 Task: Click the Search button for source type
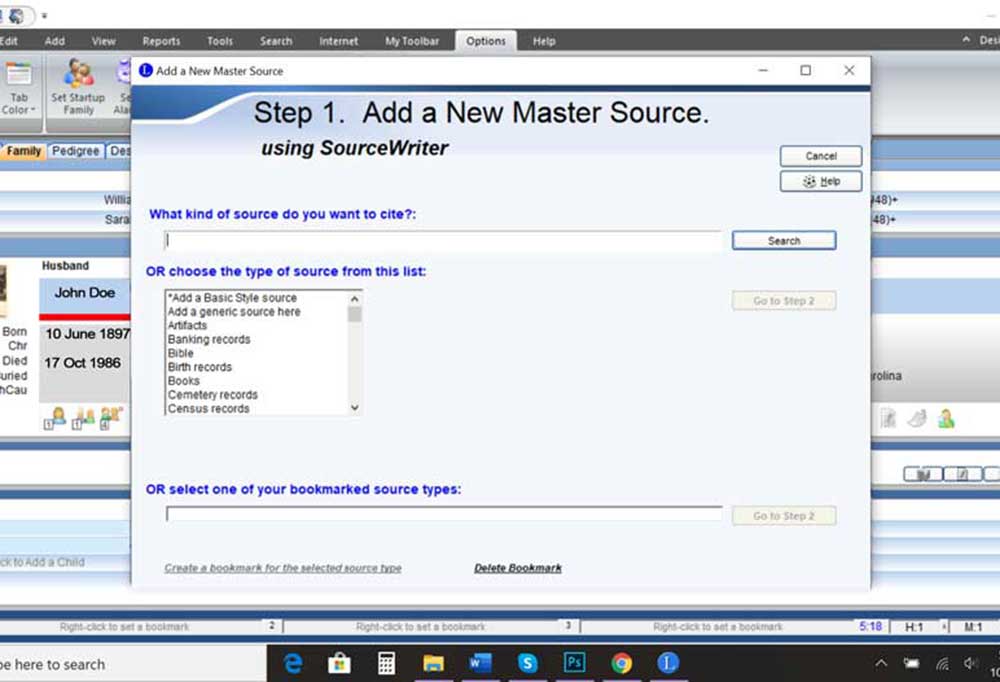(784, 241)
